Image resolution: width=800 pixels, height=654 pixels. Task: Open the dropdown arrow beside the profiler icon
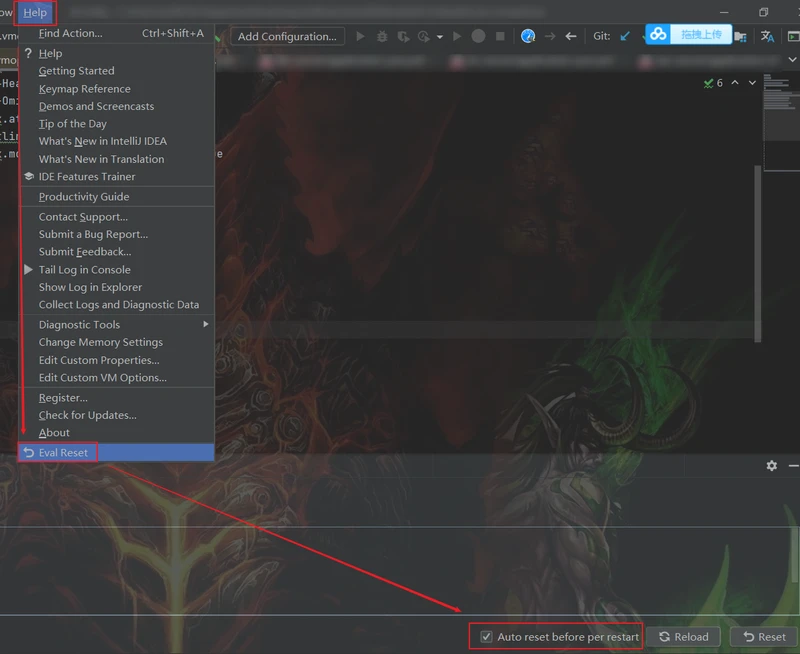tap(440, 37)
